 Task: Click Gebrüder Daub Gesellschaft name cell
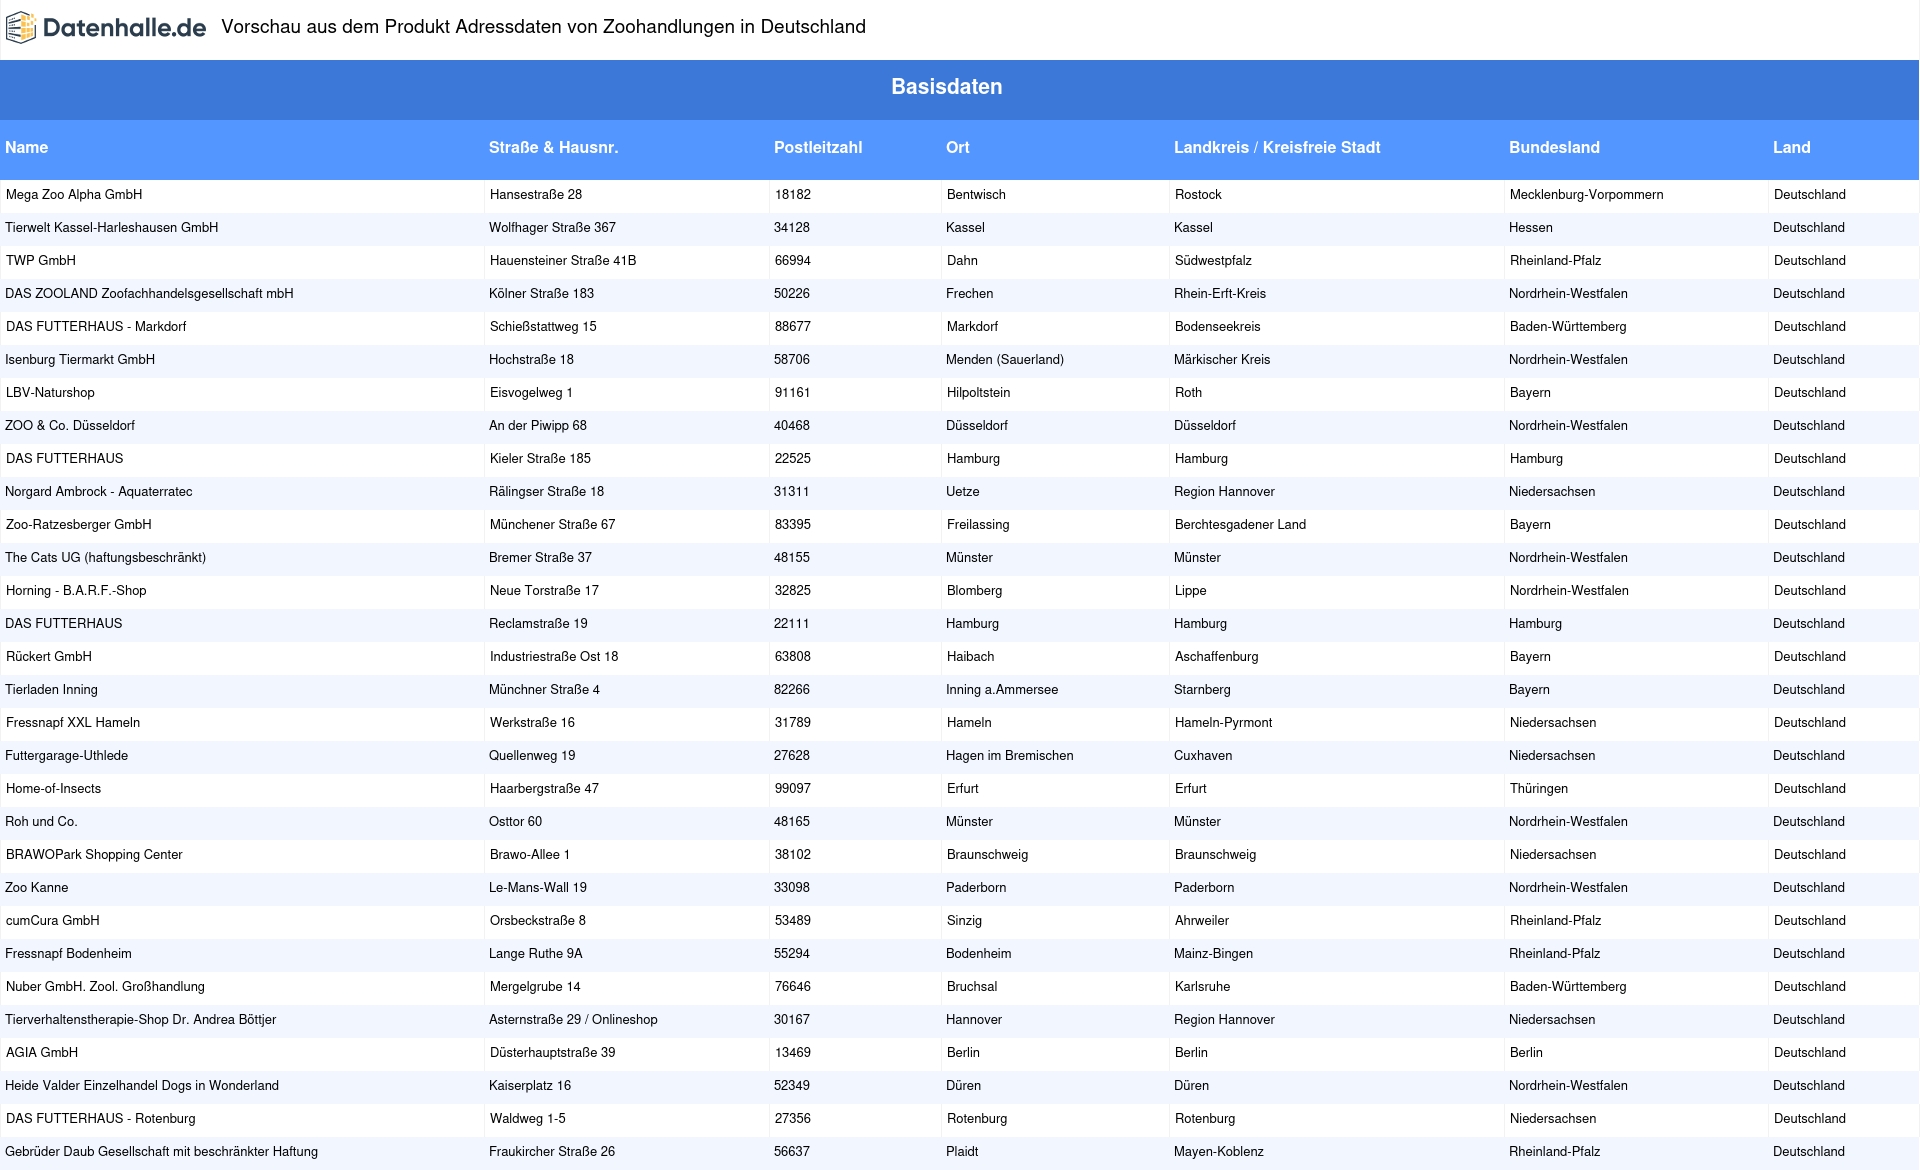(x=161, y=1152)
